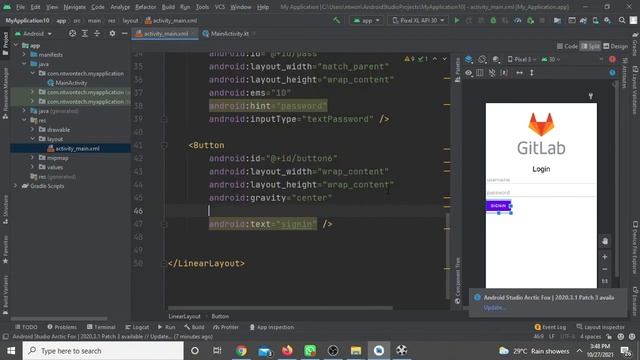Screen dimensions: 640x360
Task: Click the horizontal scrollbar under the code editor
Action: [280, 308]
